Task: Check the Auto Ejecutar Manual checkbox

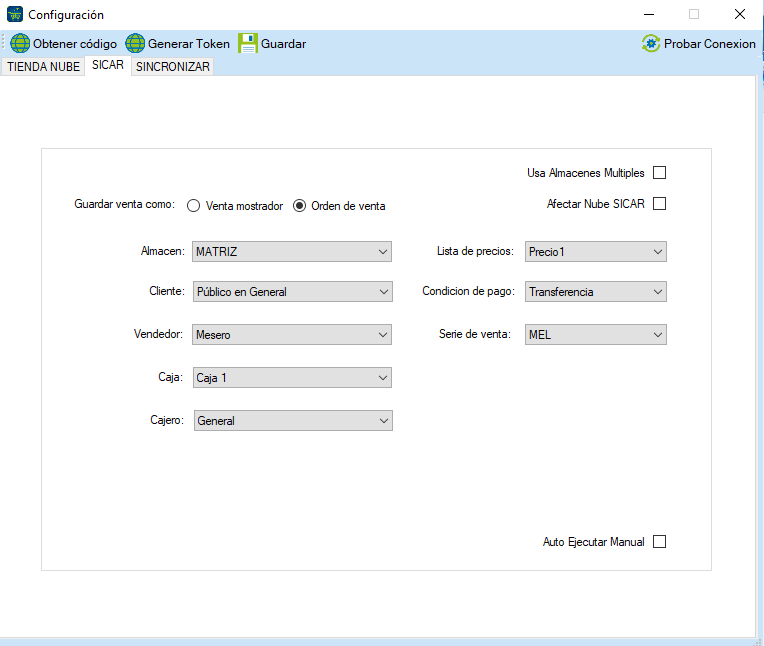Action: coord(659,541)
